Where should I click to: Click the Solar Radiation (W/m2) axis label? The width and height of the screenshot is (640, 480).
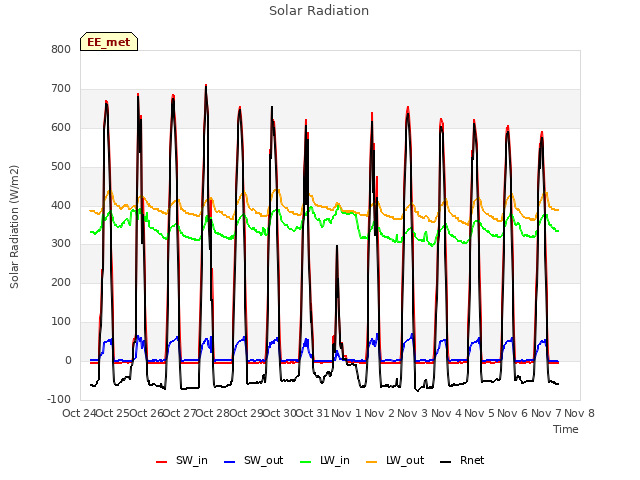pyautogui.click(x=14, y=227)
